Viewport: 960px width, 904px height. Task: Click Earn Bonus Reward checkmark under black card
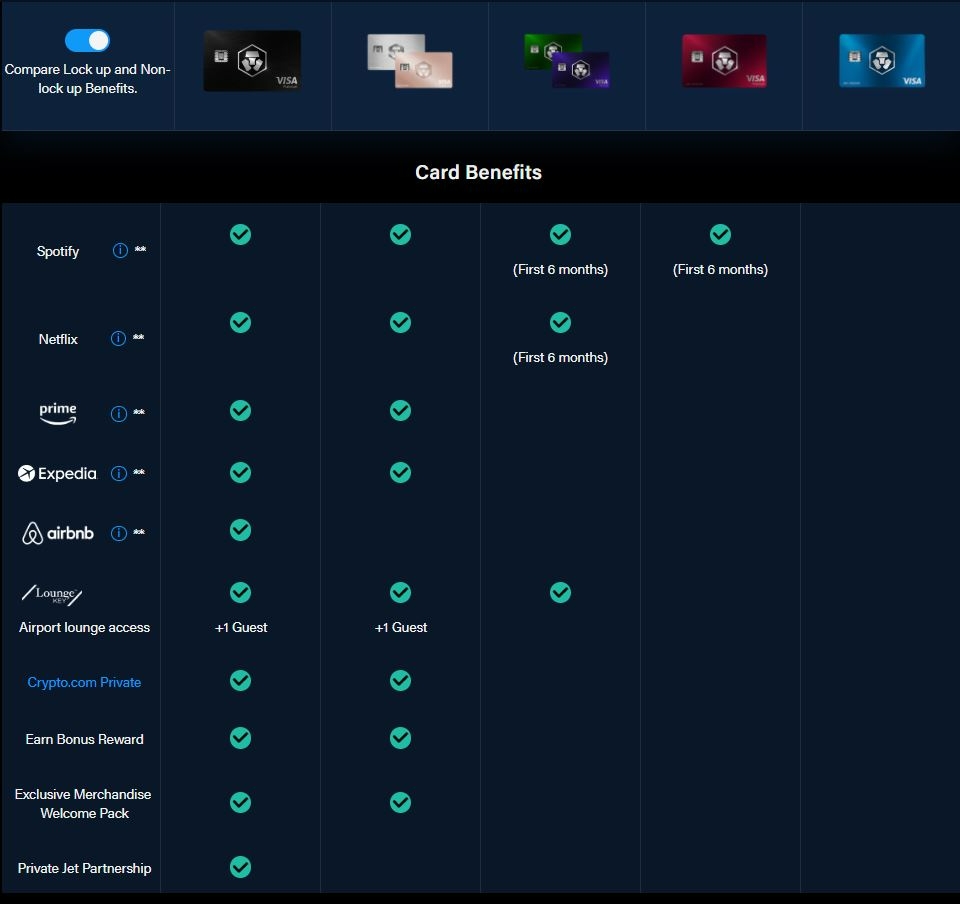[x=241, y=738]
